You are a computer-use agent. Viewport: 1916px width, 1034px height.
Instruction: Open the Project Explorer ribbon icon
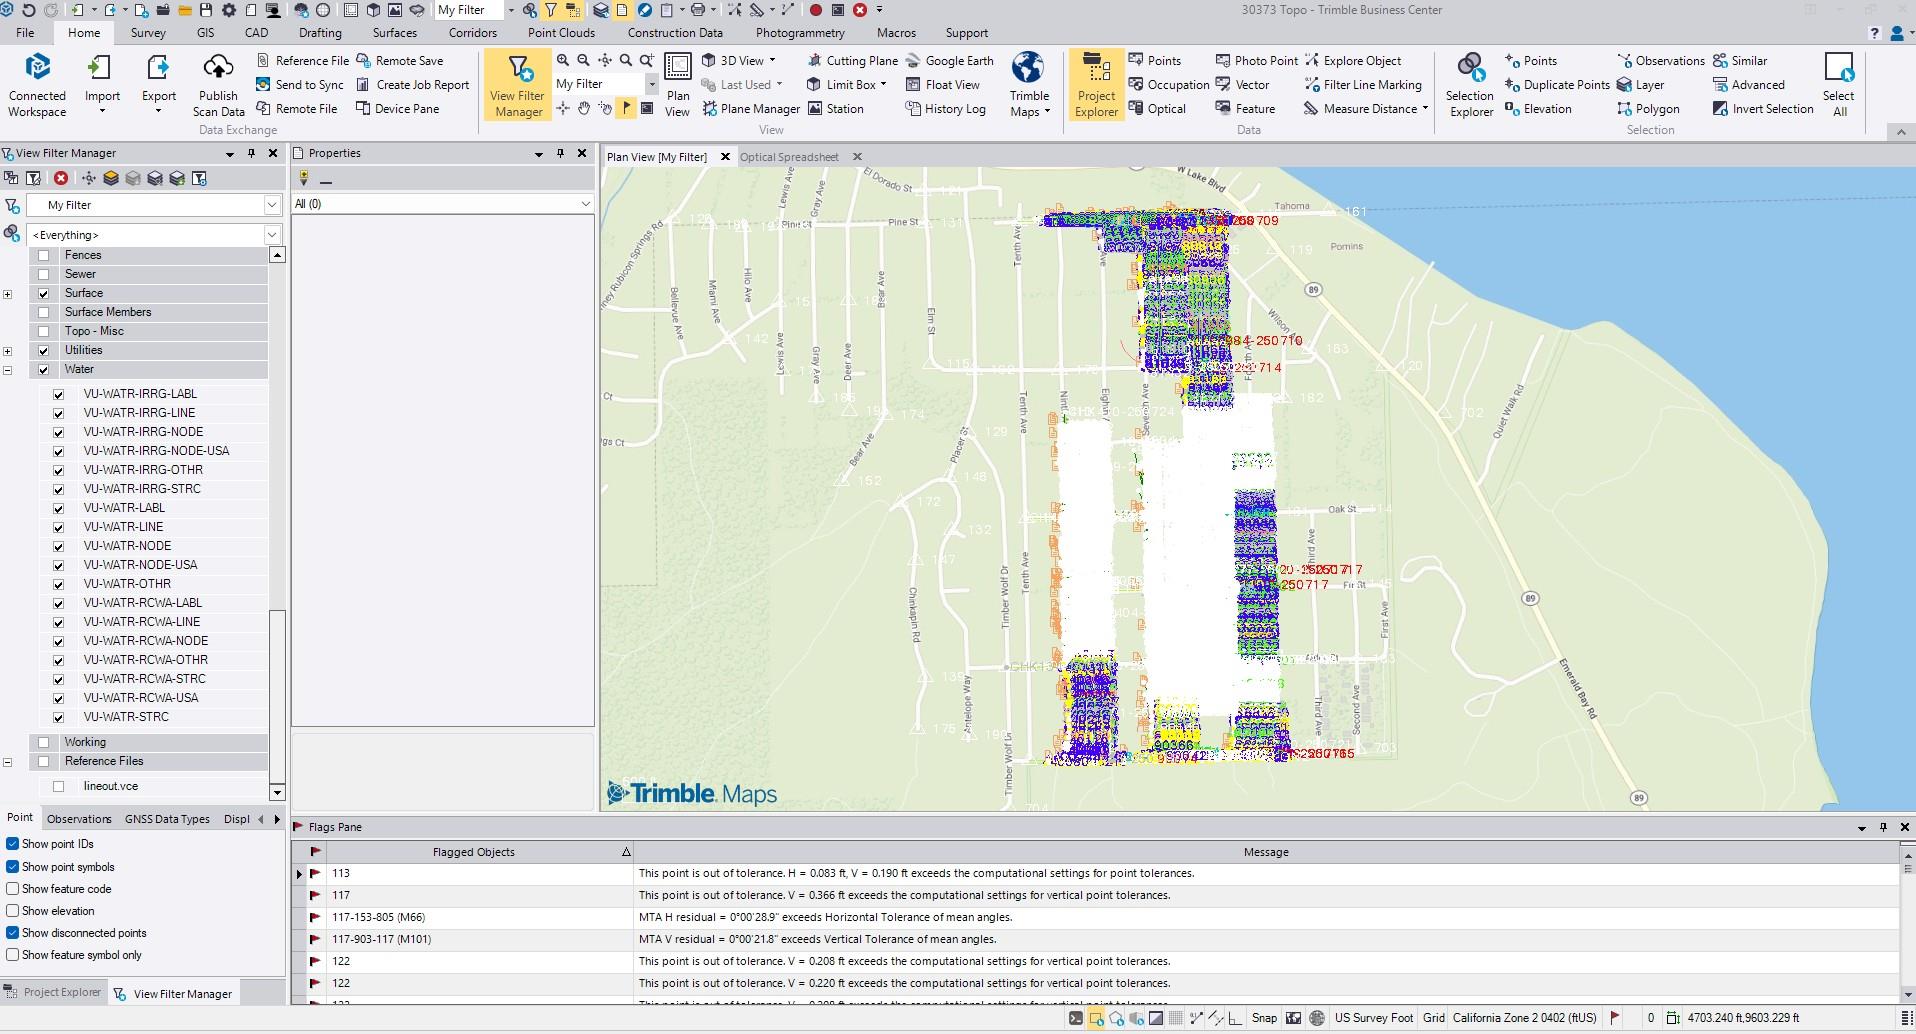point(1096,70)
